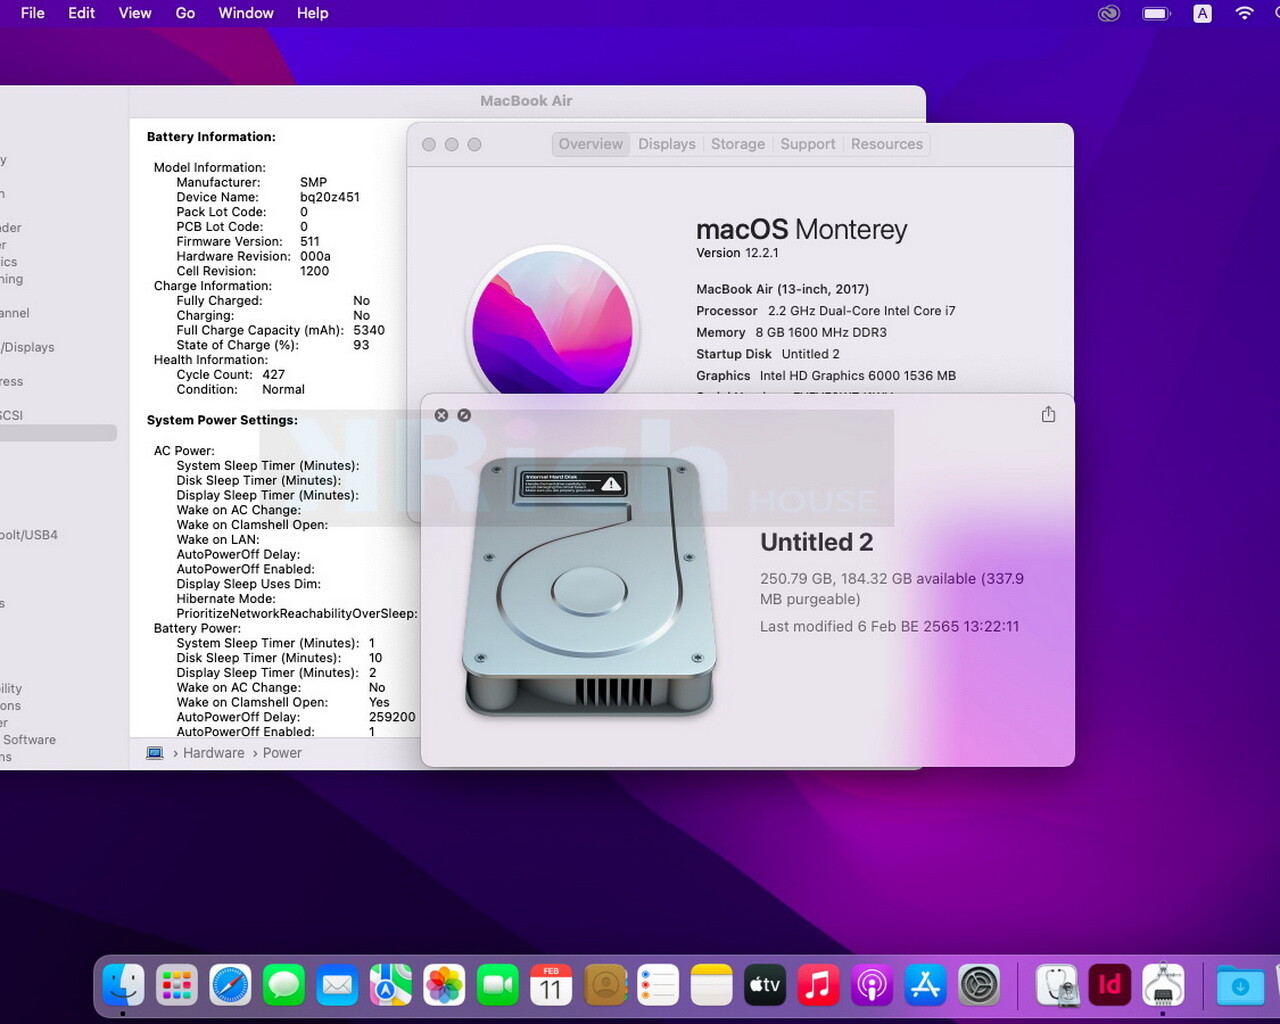Open the File menu
The height and width of the screenshot is (1024, 1280).
(x=33, y=13)
